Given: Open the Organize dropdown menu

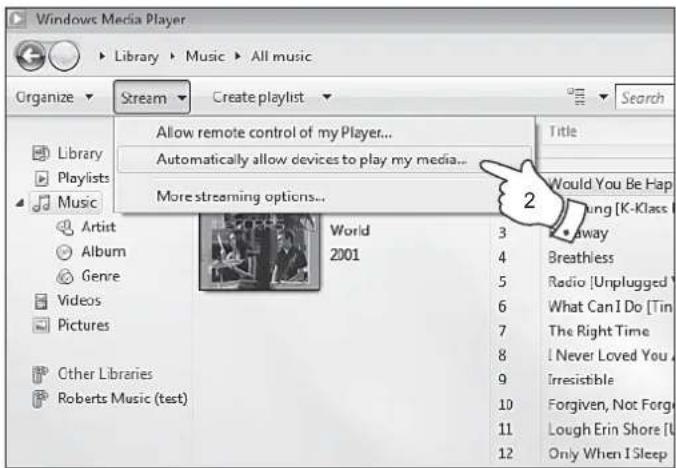Looking at the screenshot, I should pos(54,97).
